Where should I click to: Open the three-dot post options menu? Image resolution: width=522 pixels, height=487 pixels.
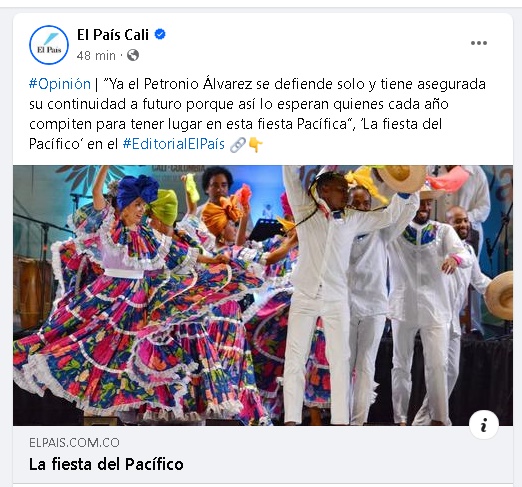[479, 43]
